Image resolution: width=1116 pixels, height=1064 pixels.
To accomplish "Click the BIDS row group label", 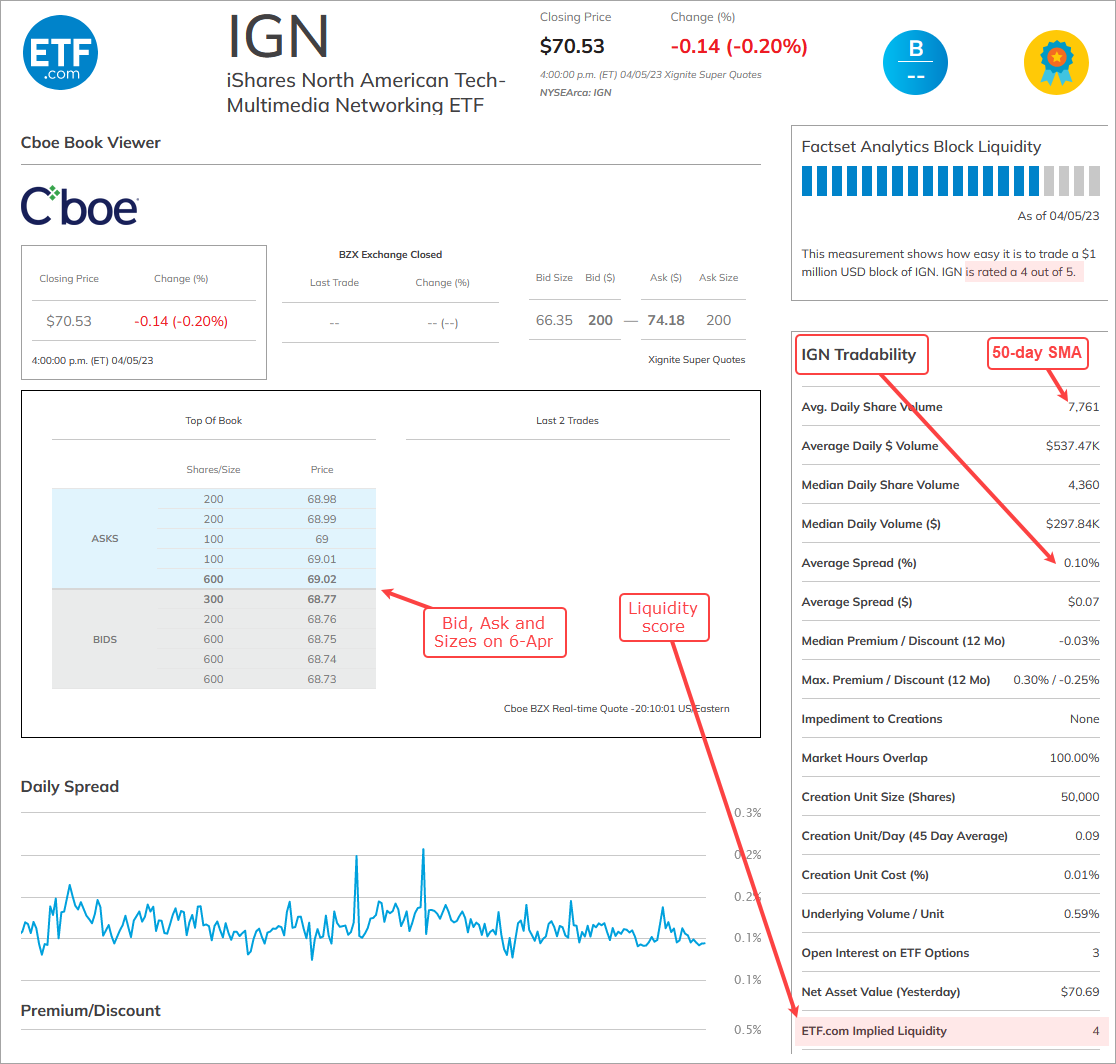I will click(105, 640).
